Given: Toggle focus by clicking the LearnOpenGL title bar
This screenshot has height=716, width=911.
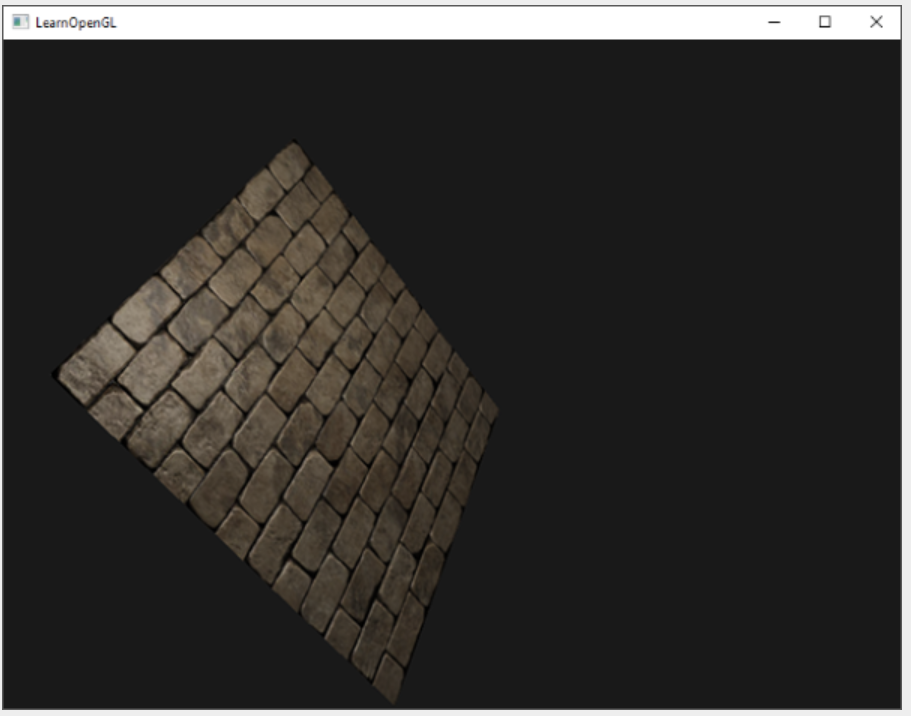Looking at the screenshot, I should [400, 20].
